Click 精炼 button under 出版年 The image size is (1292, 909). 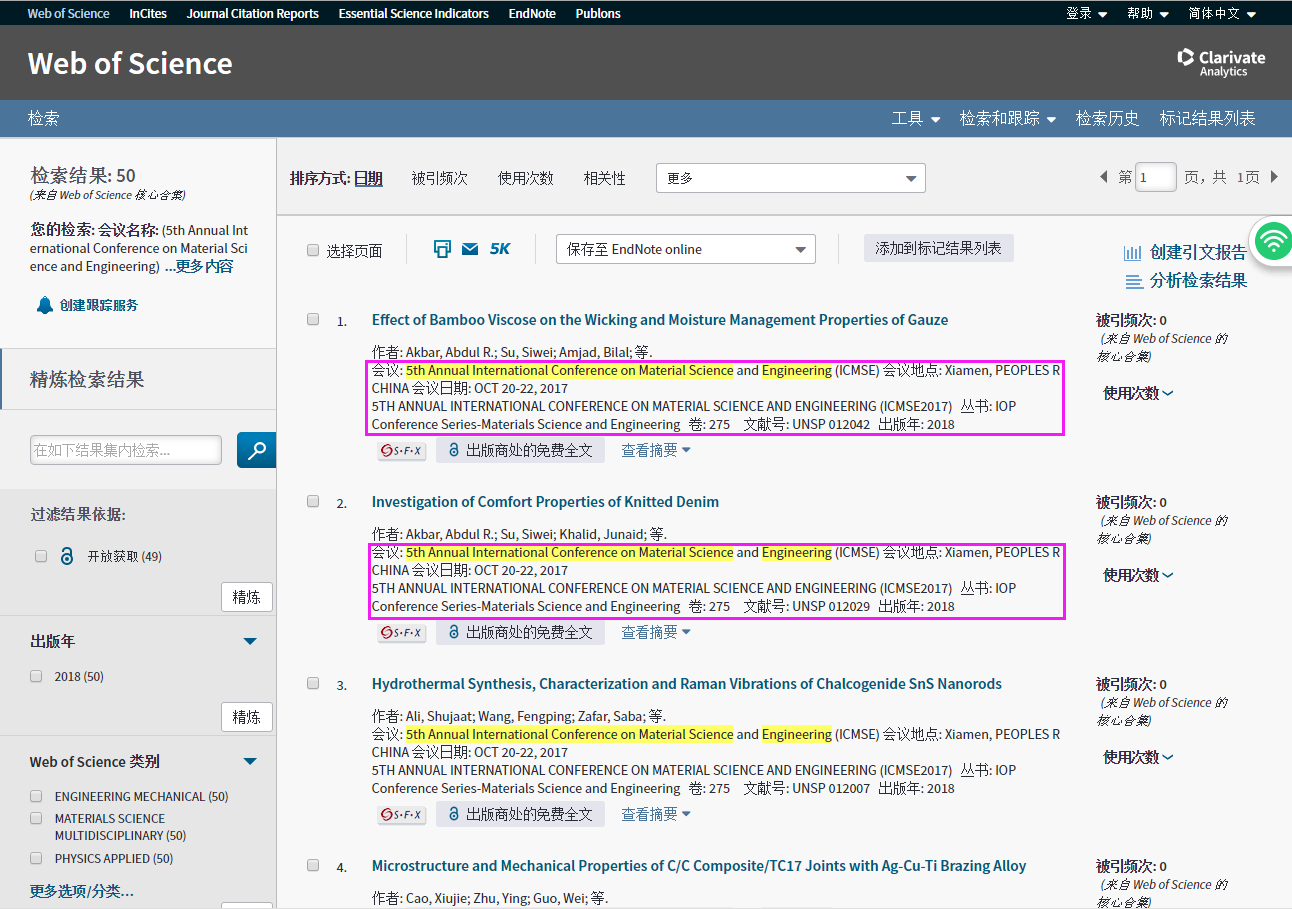[x=247, y=717]
